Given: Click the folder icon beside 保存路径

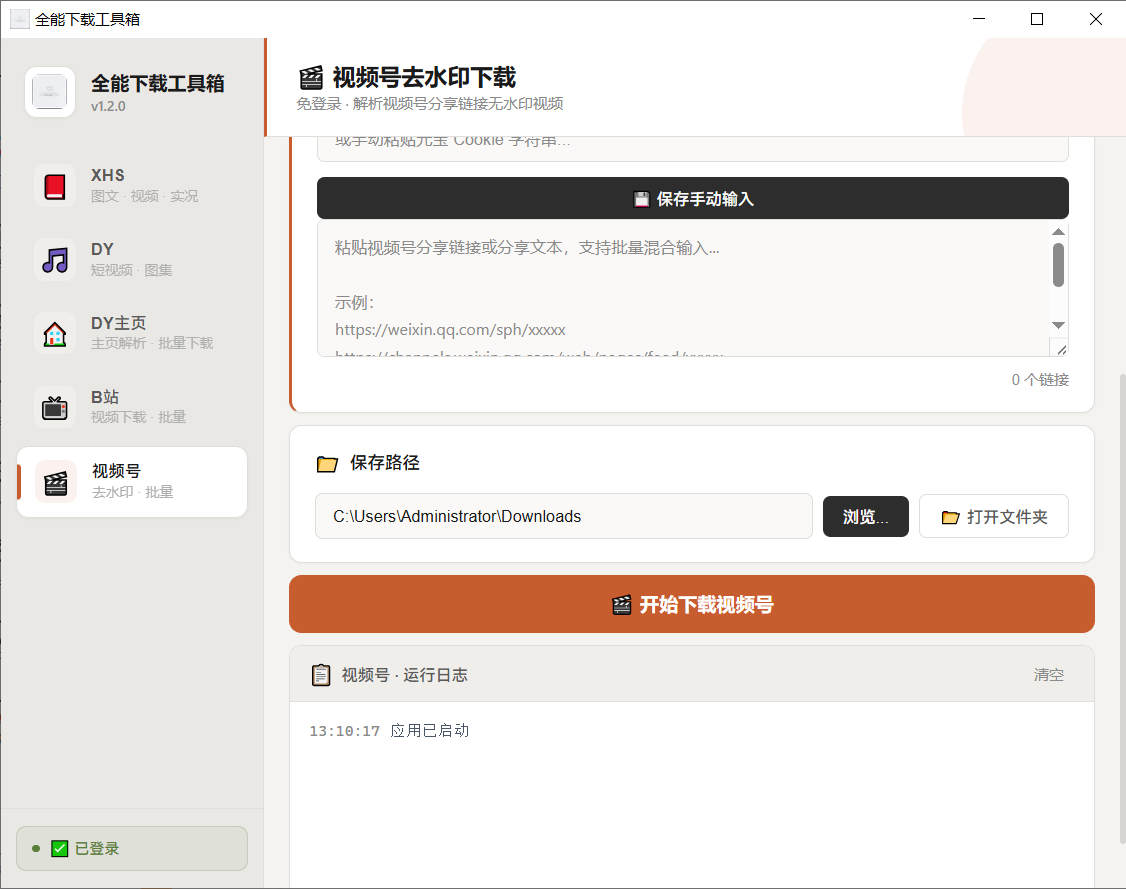Looking at the screenshot, I should pos(327,464).
